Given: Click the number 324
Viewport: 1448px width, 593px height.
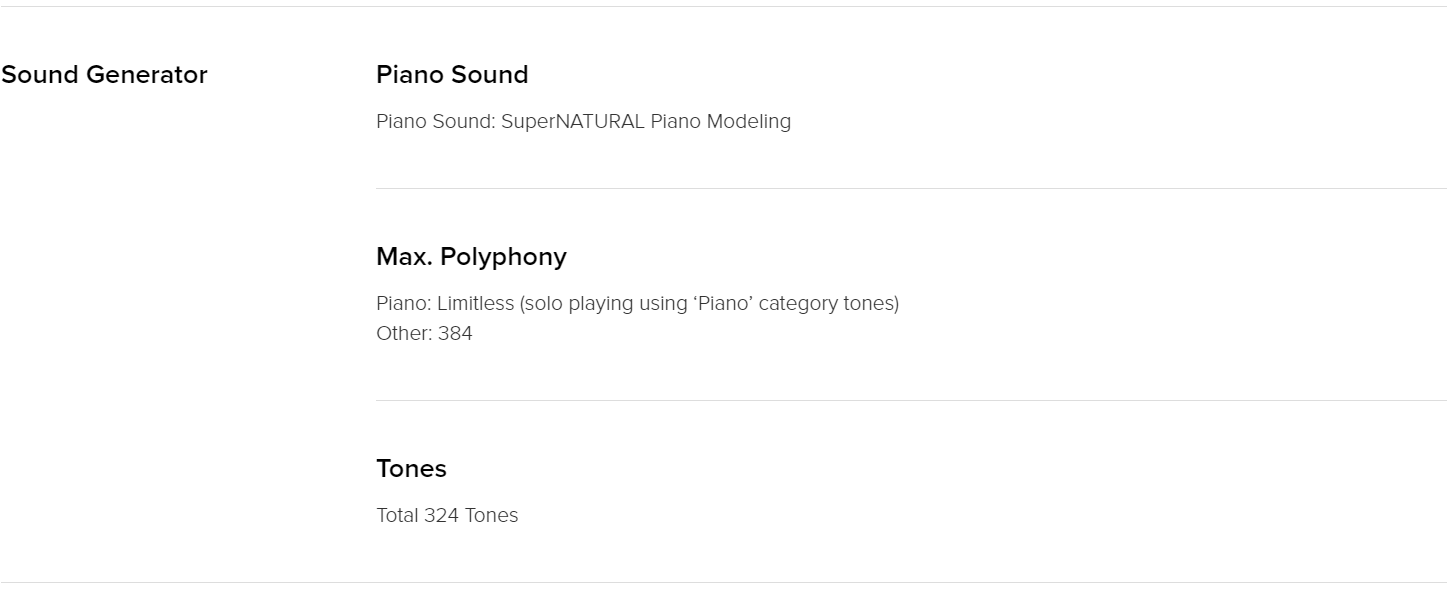Looking at the screenshot, I should 441,516.
